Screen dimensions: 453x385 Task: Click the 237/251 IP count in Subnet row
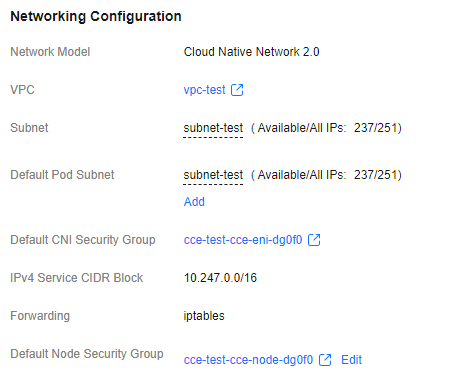[378, 128]
